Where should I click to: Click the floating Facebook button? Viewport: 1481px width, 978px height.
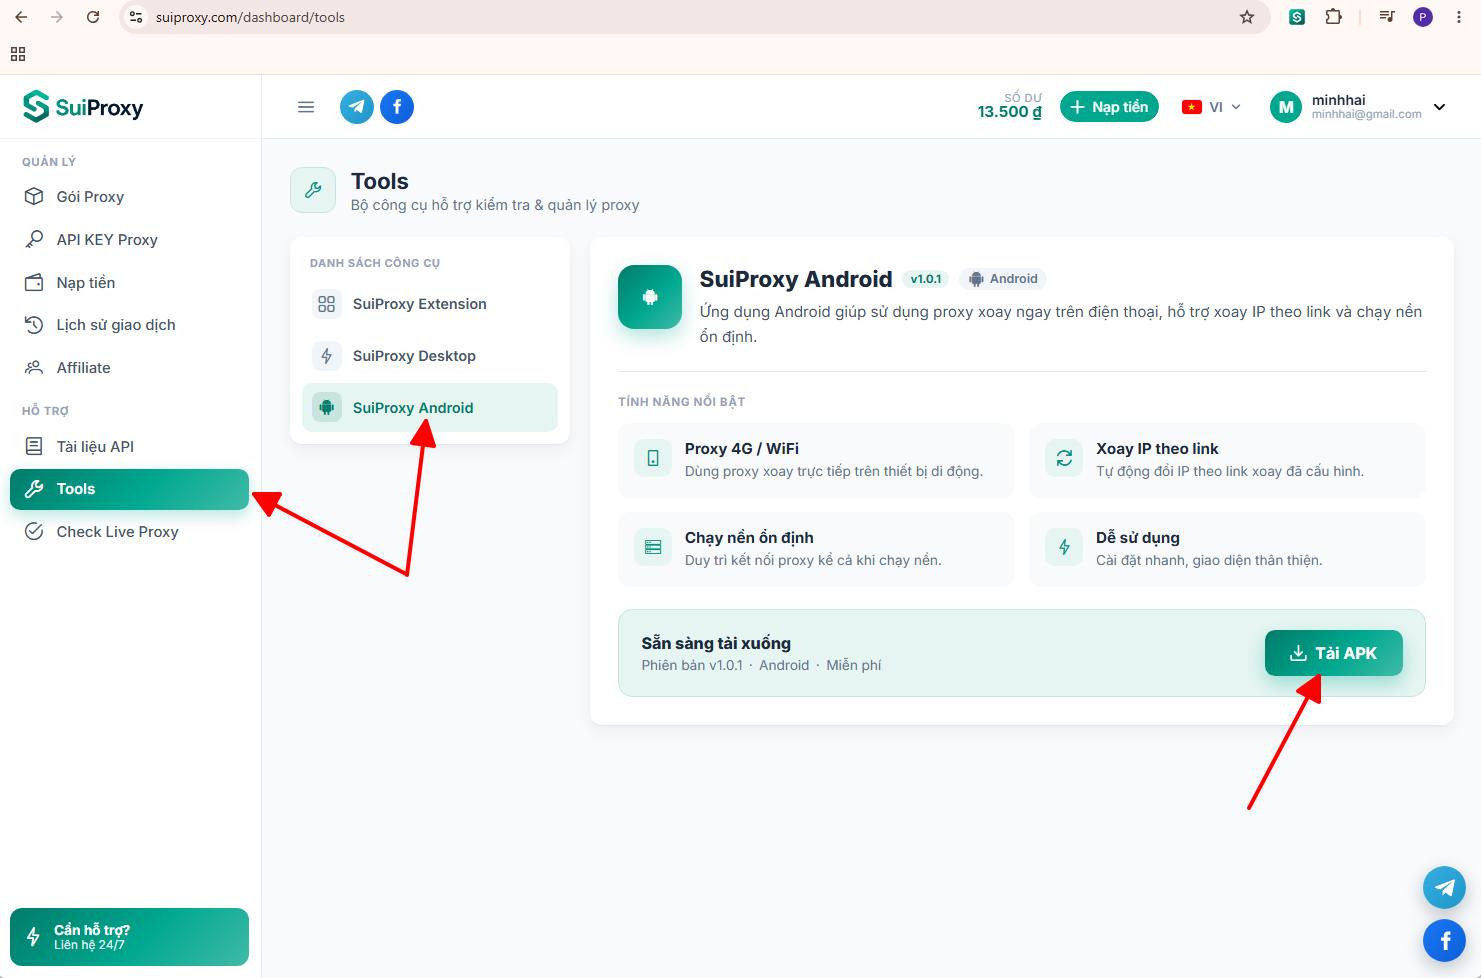click(x=1444, y=940)
